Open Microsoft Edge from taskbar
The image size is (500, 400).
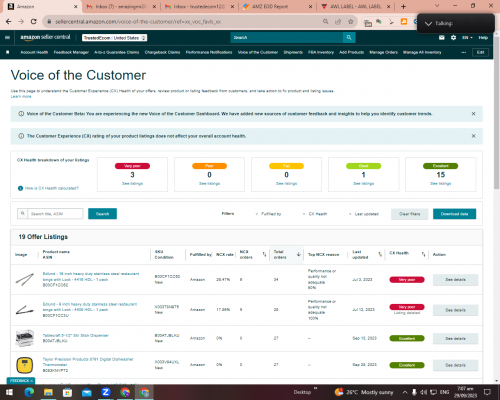[x=29, y=392]
